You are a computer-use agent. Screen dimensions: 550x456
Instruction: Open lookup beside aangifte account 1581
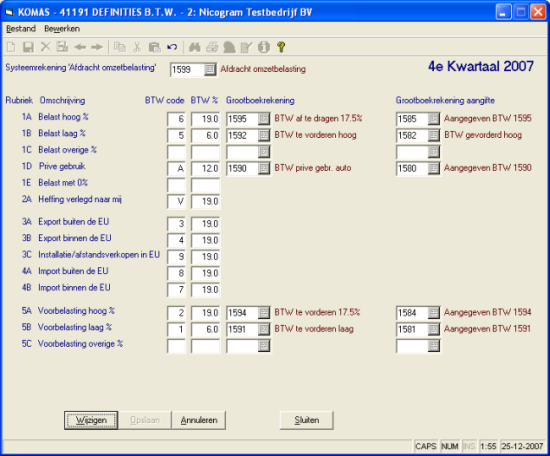click(434, 329)
